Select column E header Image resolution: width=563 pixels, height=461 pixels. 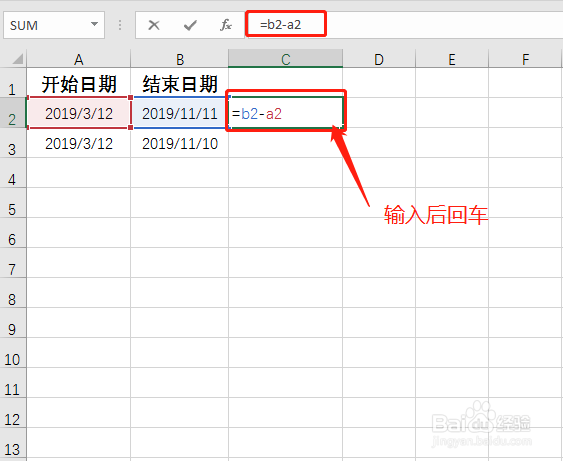pyautogui.click(x=452, y=59)
